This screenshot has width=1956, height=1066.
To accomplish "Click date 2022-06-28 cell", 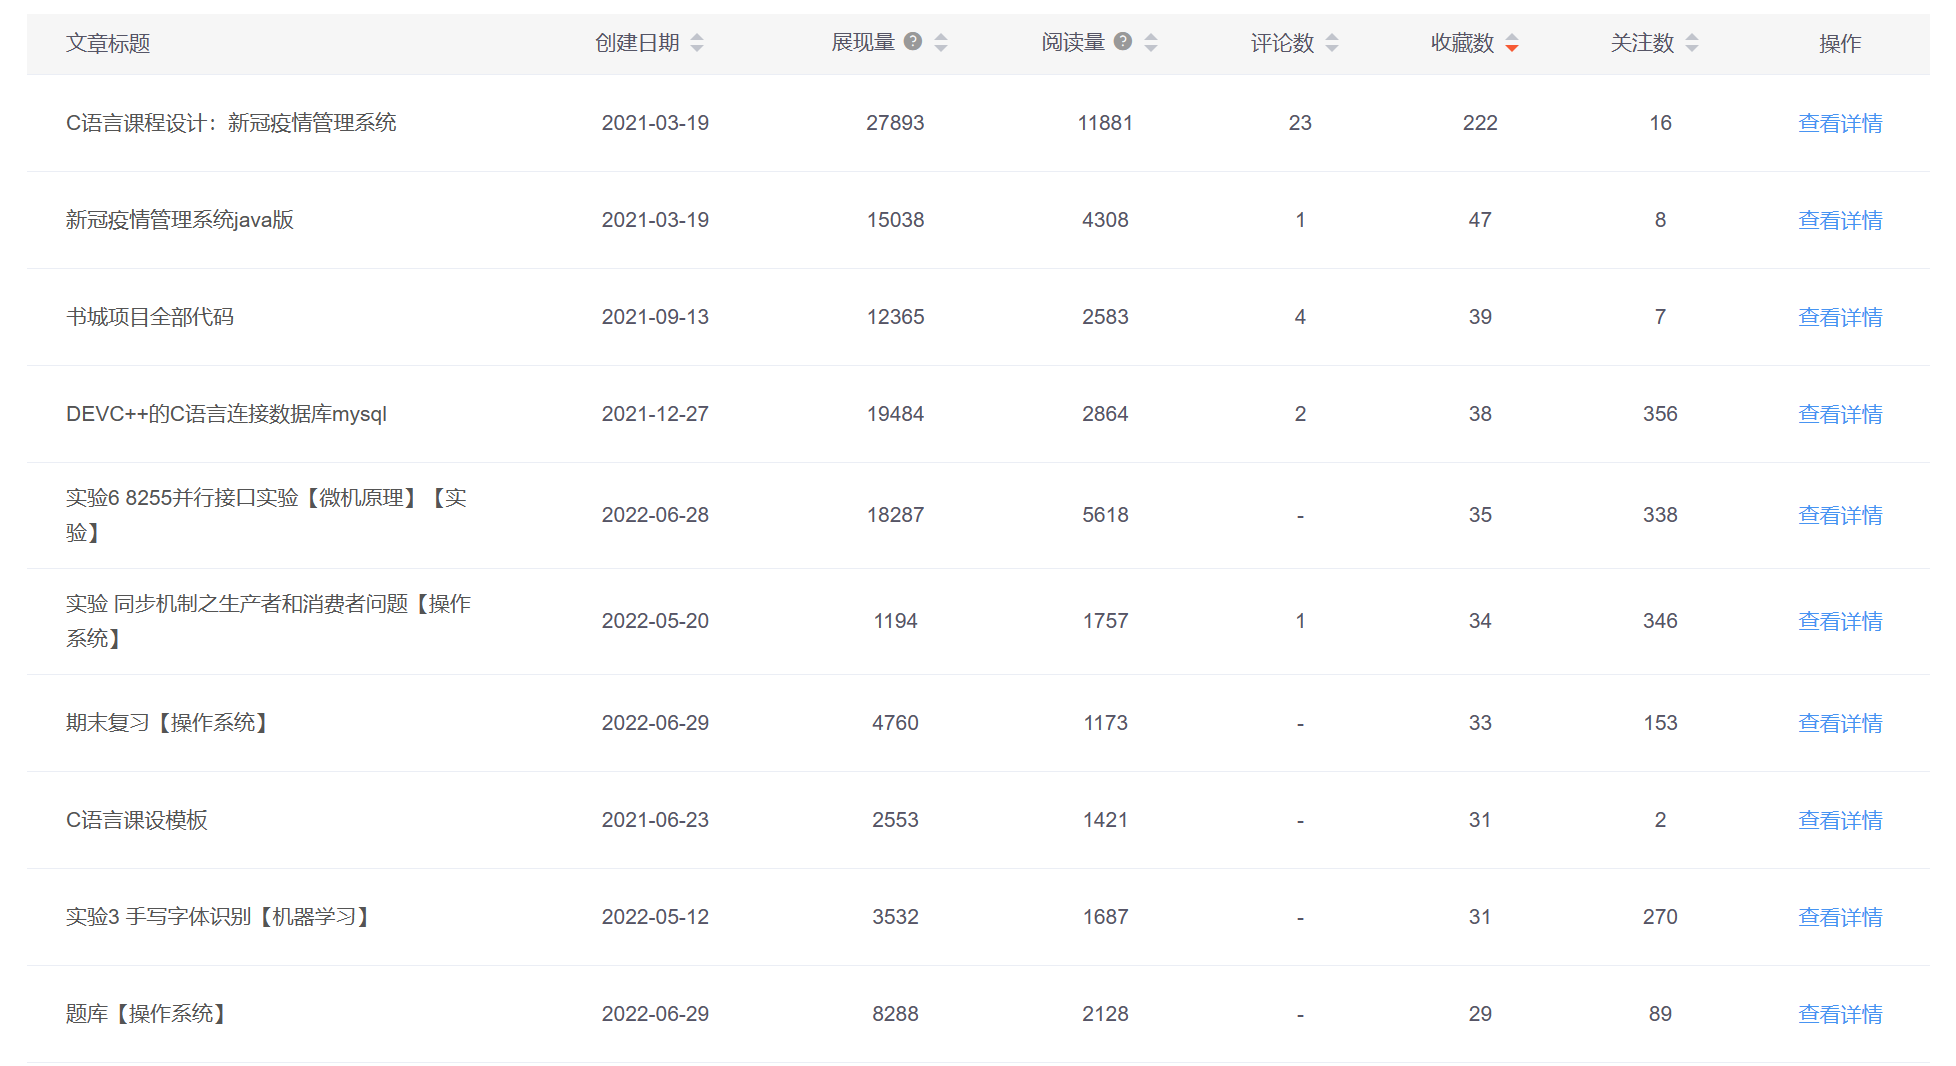I will point(655,515).
